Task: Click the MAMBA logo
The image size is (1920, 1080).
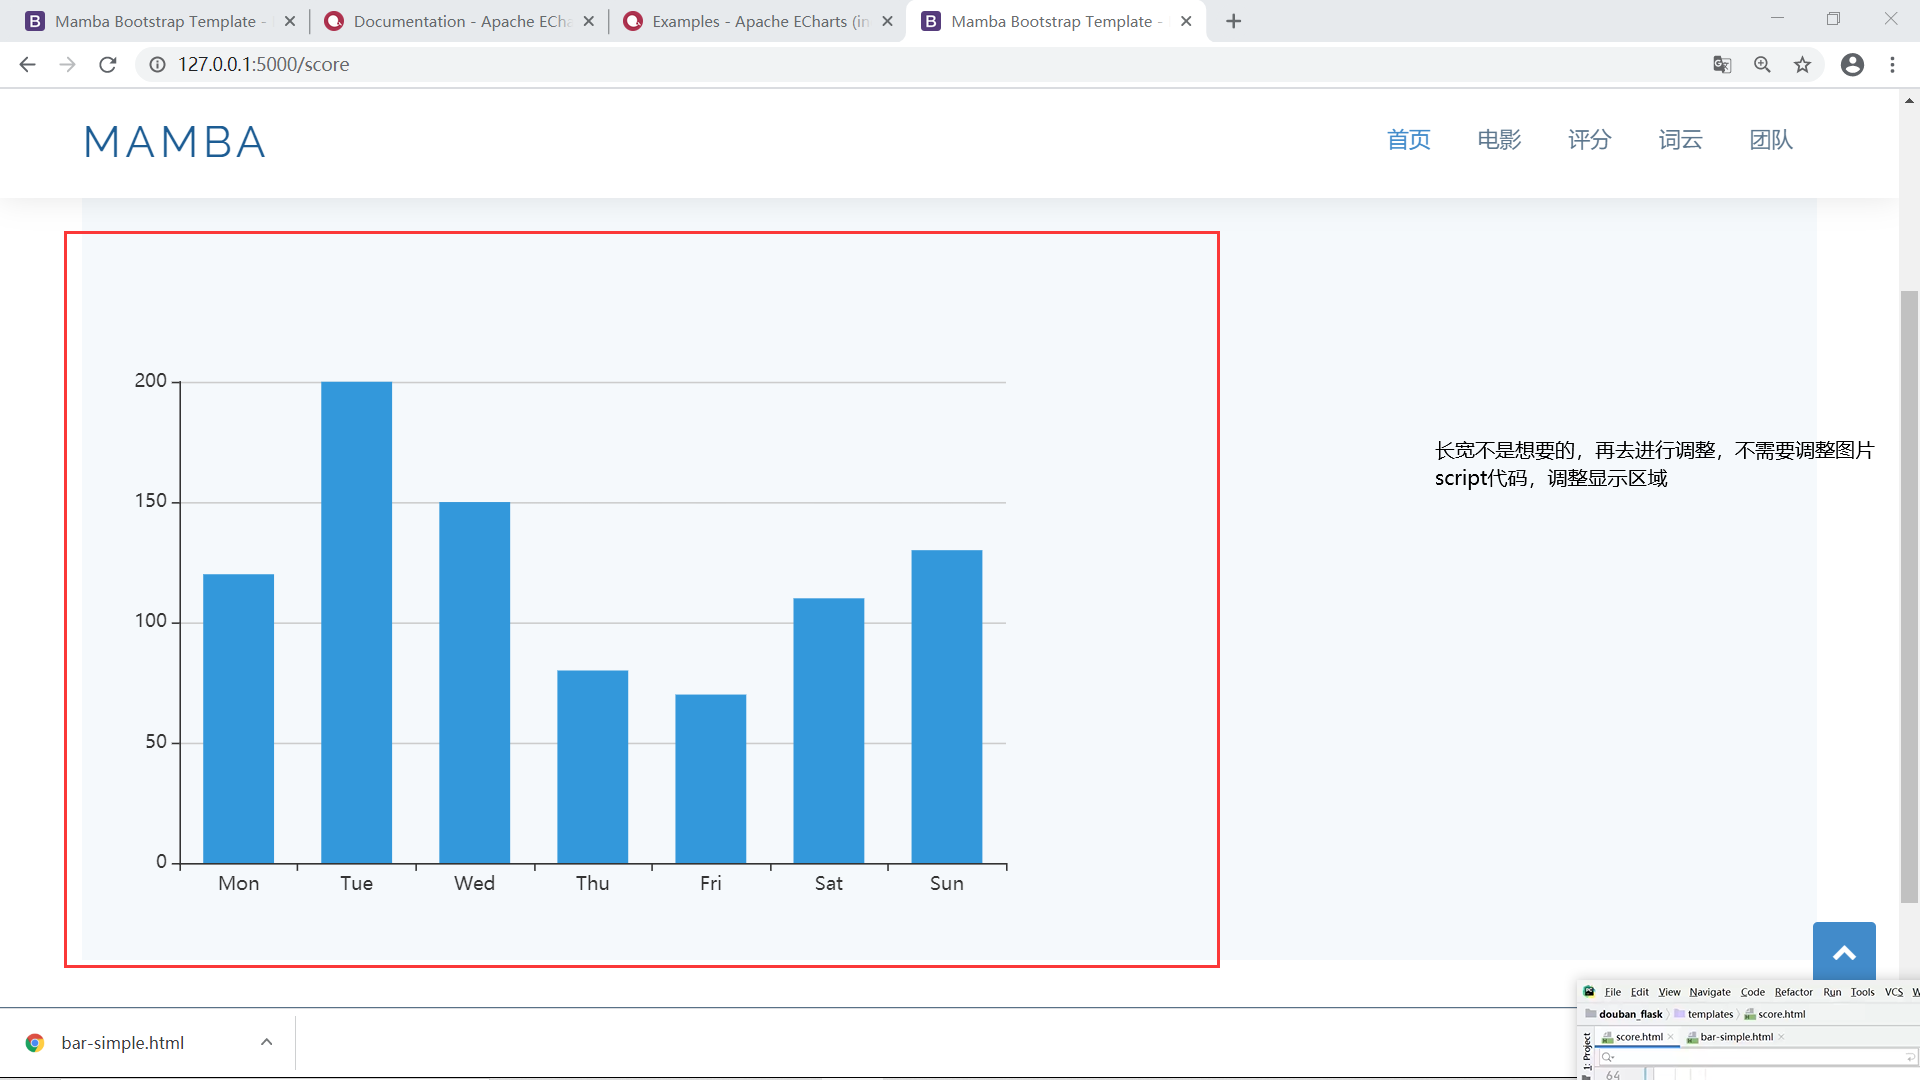Action: (175, 142)
